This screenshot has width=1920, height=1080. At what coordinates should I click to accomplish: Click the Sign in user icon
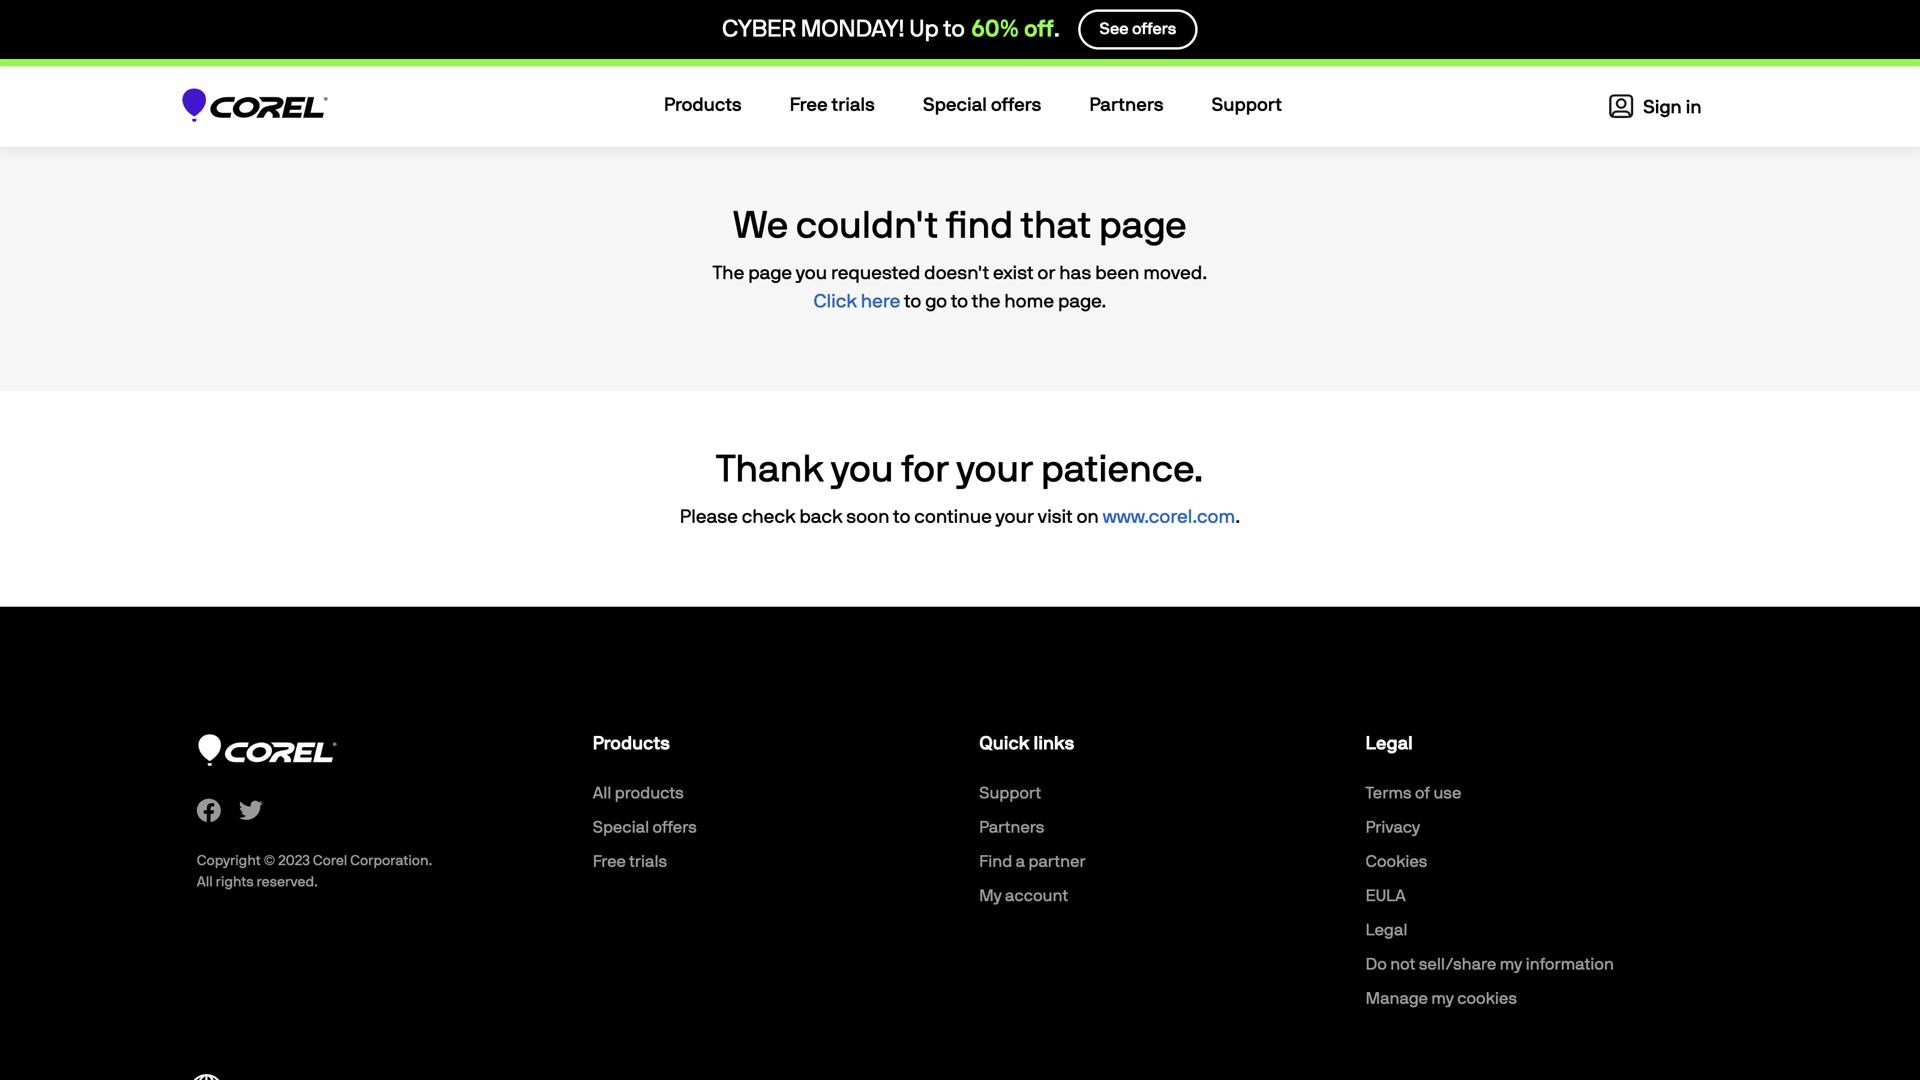click(x=1620, y=106)
